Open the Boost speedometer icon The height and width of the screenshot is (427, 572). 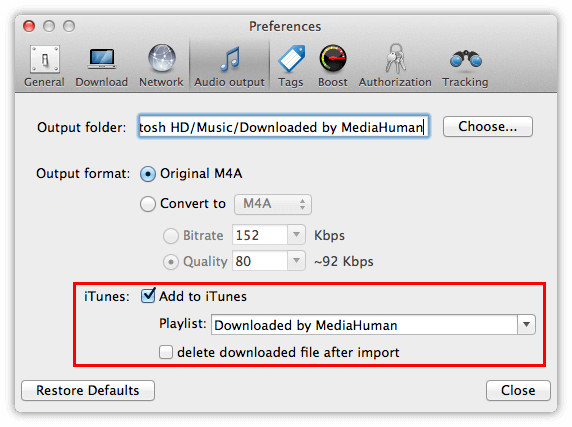click(x=333, y=58)
